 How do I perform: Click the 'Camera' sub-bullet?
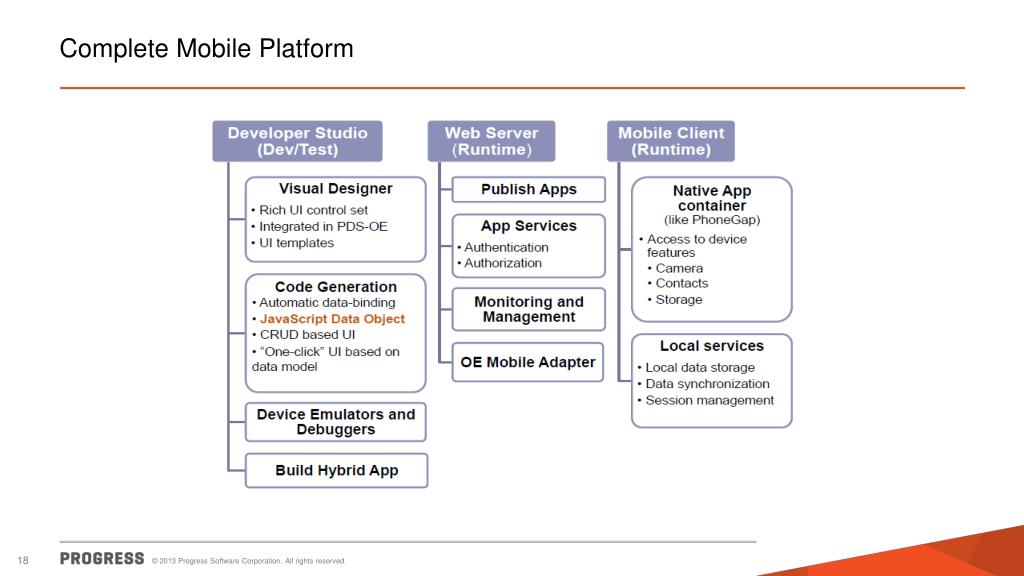pyautogui.click(x=675, y=268)
